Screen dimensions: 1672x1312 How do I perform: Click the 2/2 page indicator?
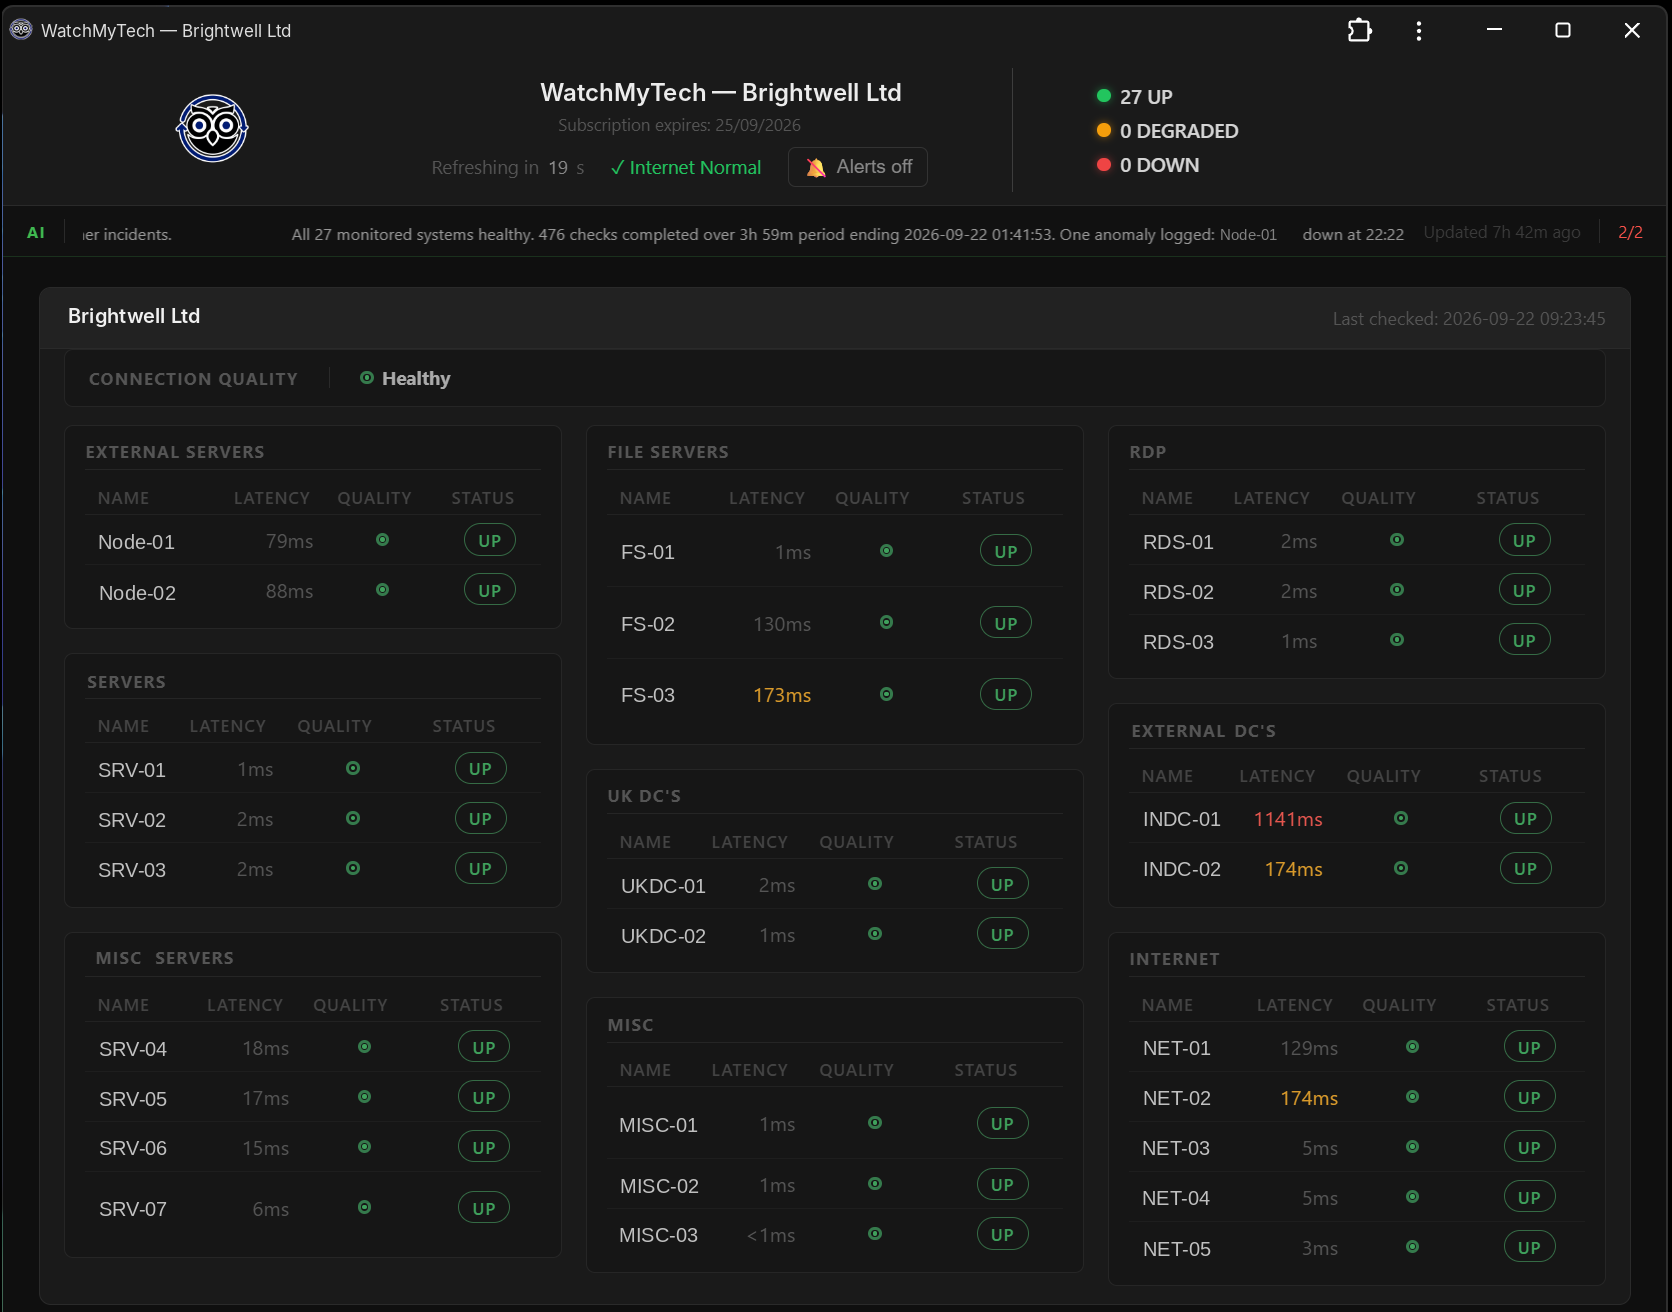coord(1630,232)
